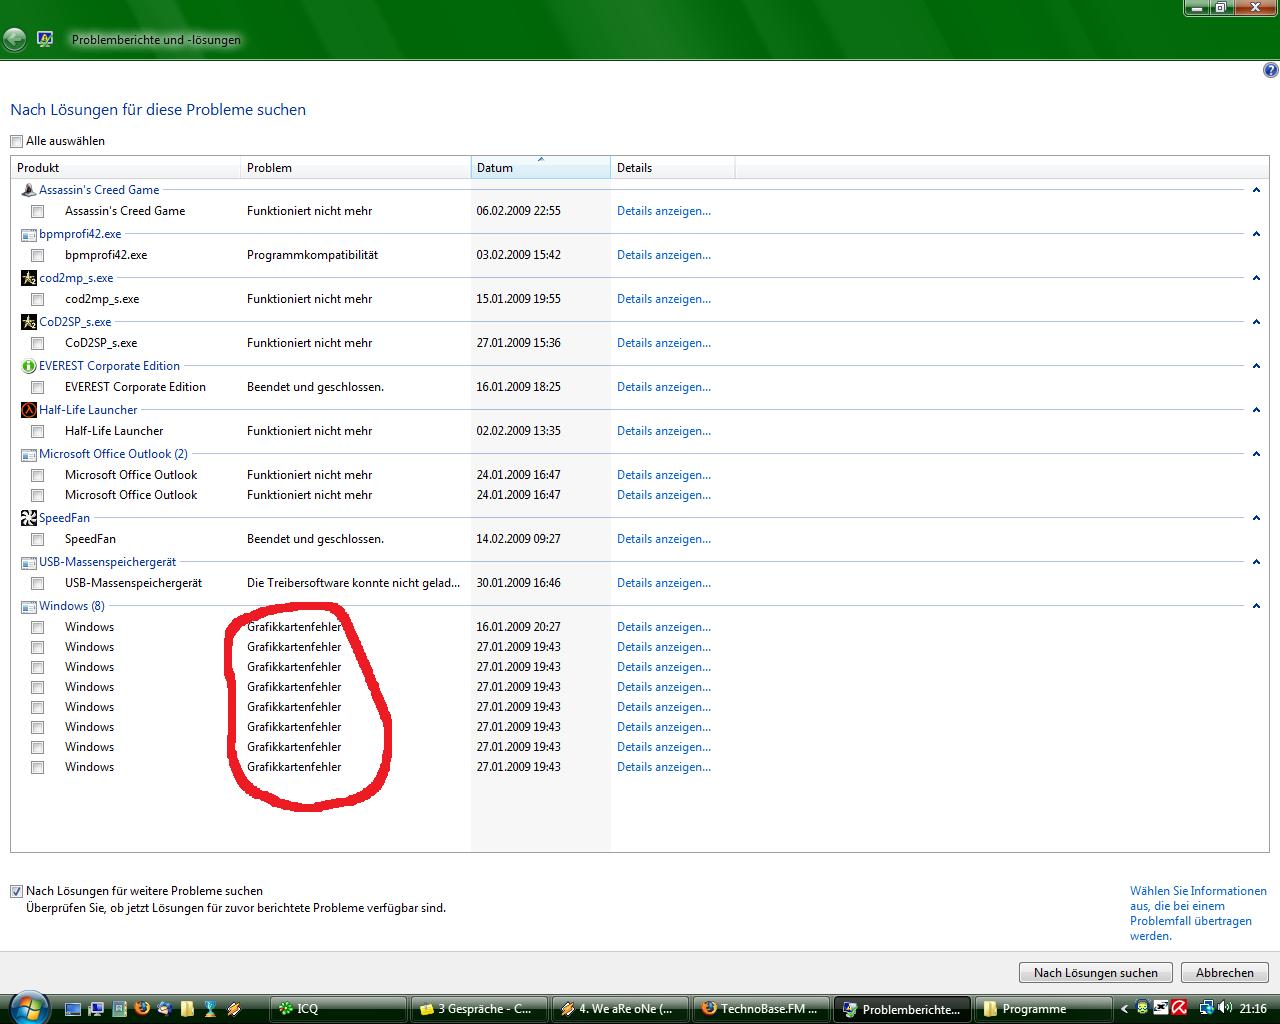The width and height of the screenshot is (1280, 1024).
Task: Open Details anzeigen for USB-Massenspeichergerät
Action: click(664, 583)
